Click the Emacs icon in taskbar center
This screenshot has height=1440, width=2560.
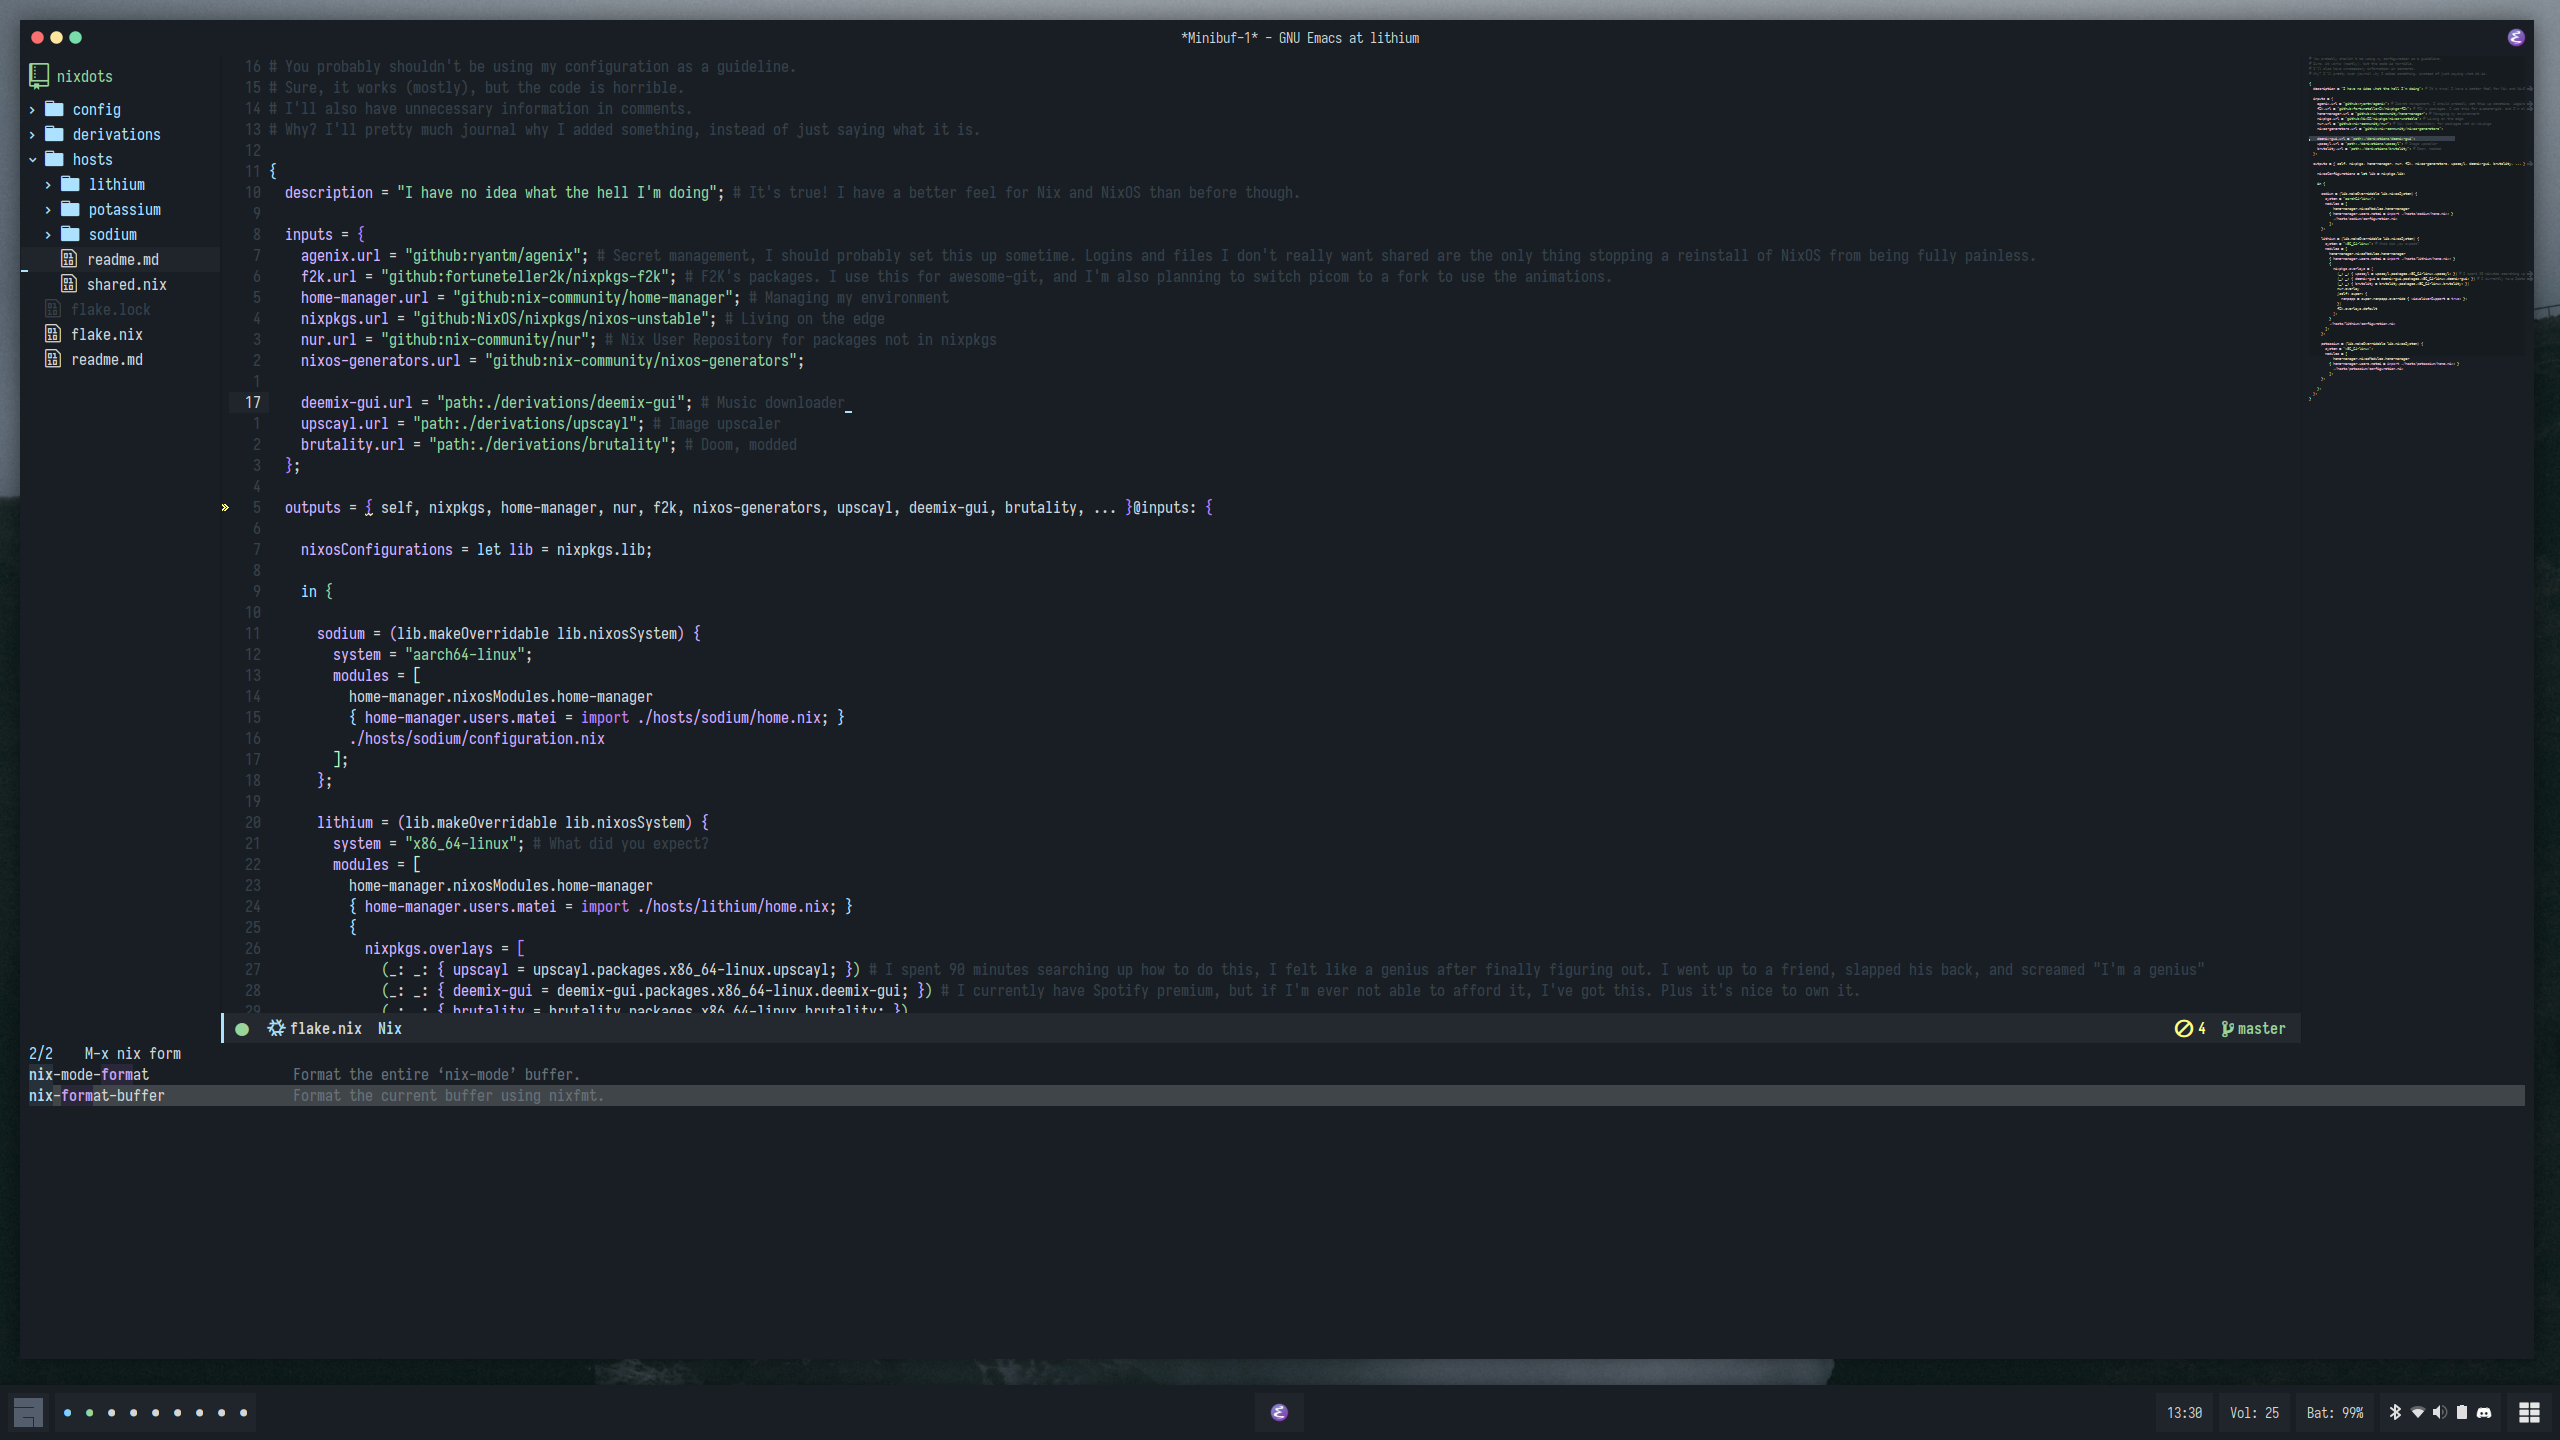click(1279, 1412)
